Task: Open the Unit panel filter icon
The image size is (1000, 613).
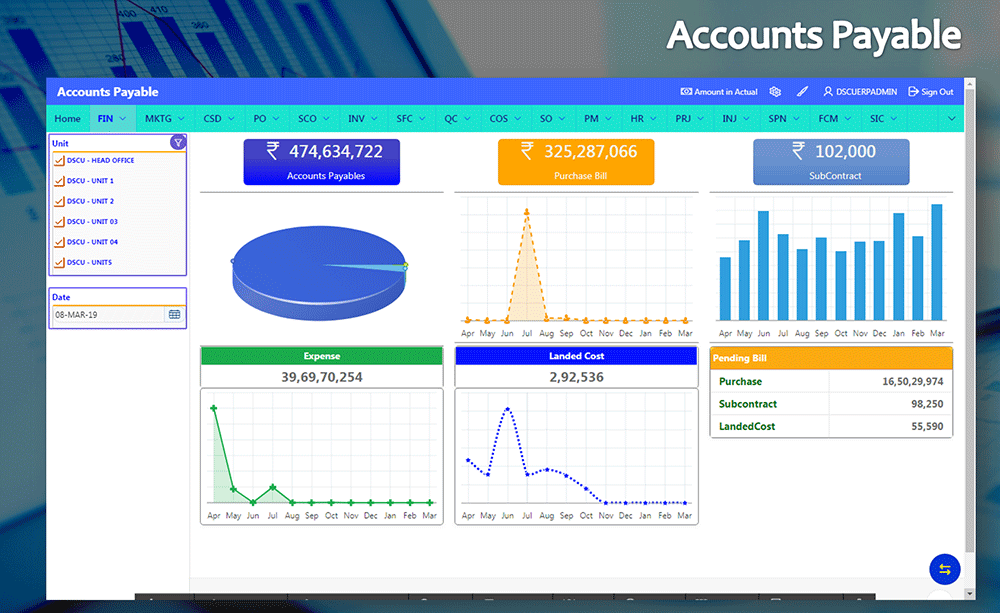Action: pos(179,143)
